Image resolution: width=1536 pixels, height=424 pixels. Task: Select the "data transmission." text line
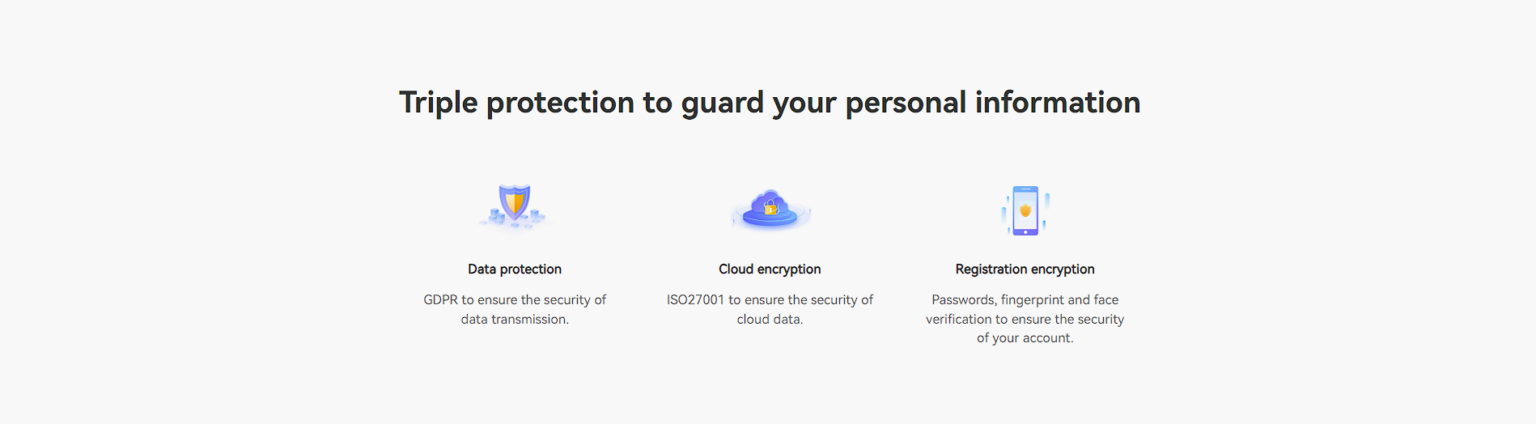point(514,319)
